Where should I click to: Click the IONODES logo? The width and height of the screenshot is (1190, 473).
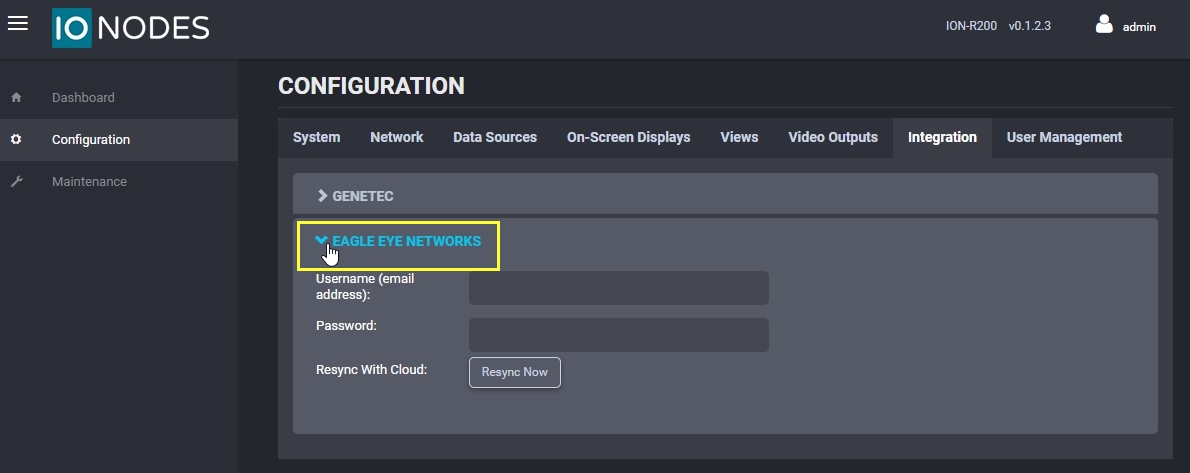(x=131, y=28)
